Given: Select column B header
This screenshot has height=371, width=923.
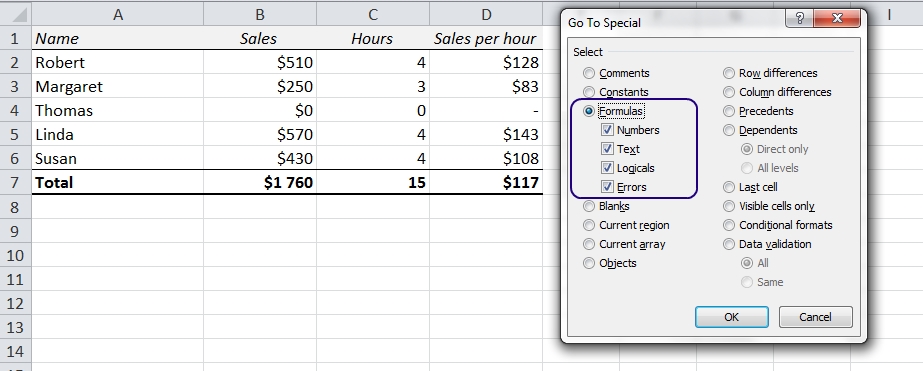Looking at the screenshot, I should click(x=260, y=14).
